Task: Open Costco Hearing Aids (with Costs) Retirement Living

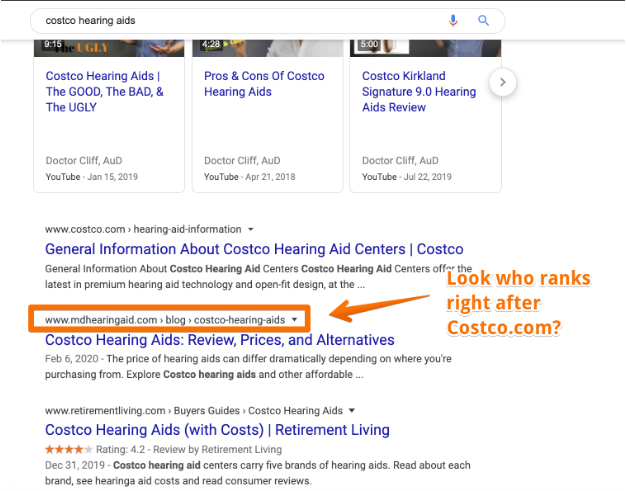Action: [217, 430]
